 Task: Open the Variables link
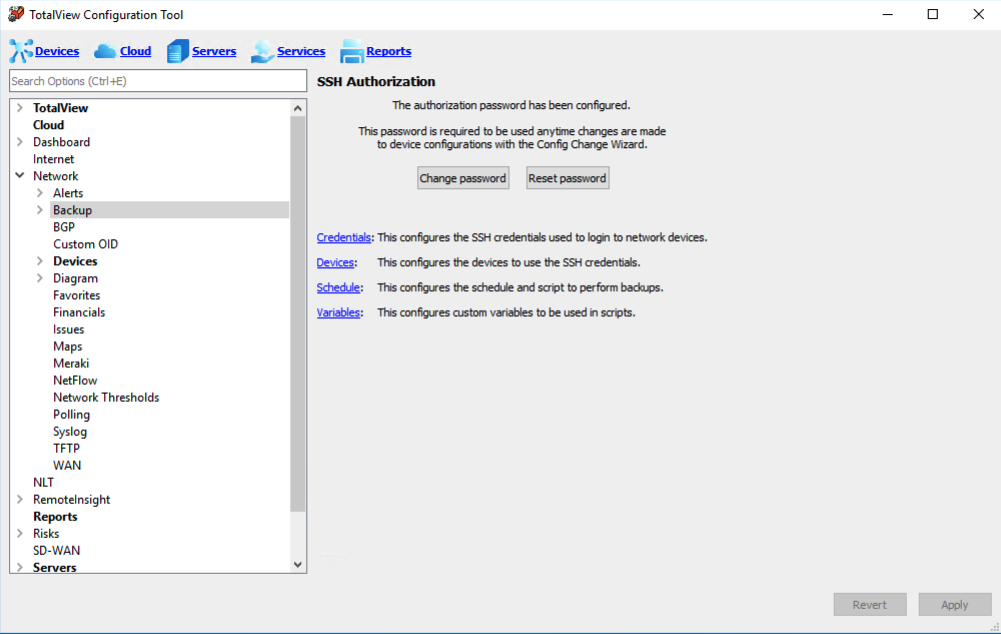[x=338, y=313]
